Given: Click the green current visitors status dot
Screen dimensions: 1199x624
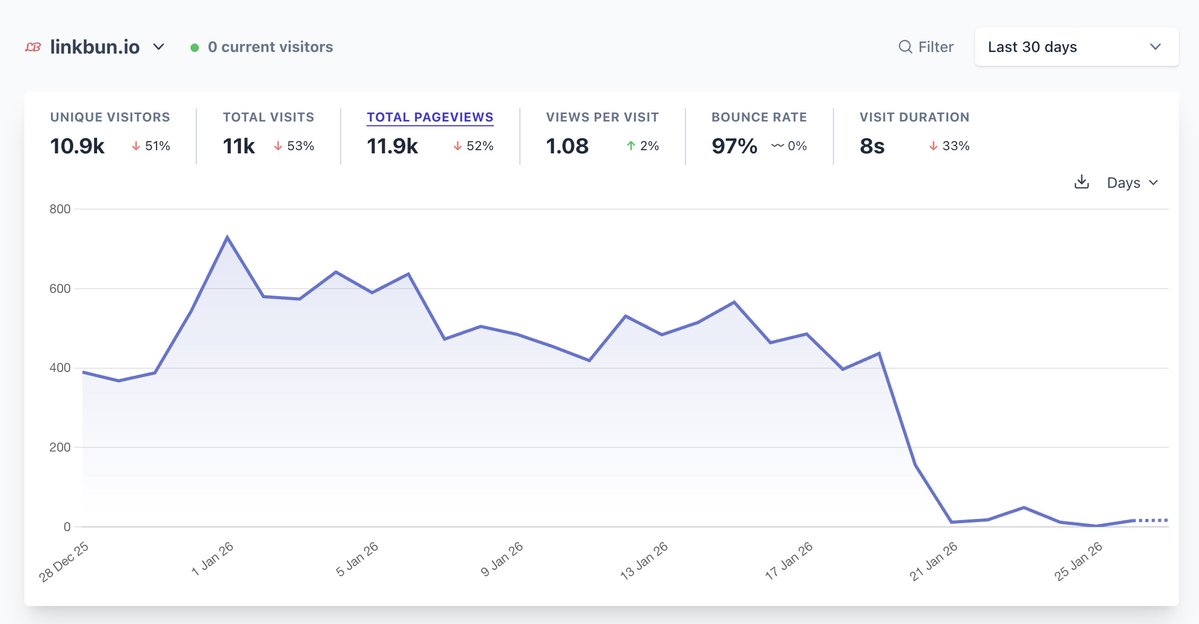Looking at the screenshot, I should [x=194, y=46].
